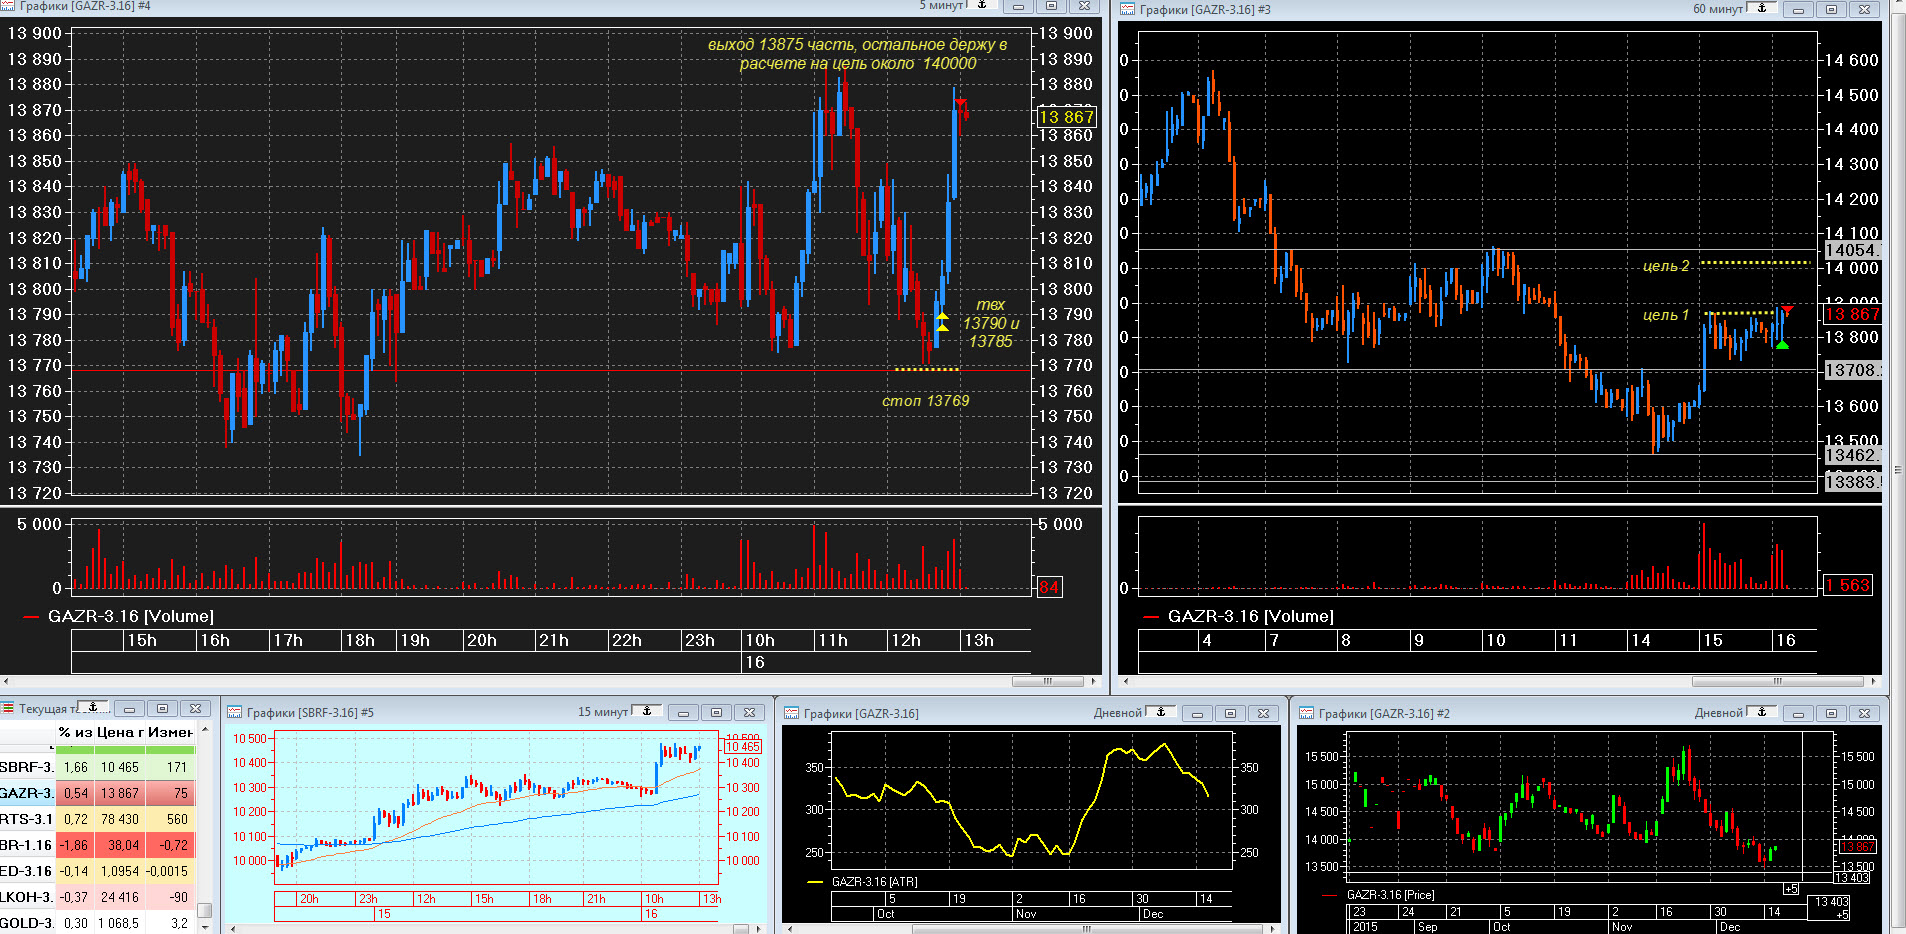Click the 'Измен' column header

[x=170, y=732]
